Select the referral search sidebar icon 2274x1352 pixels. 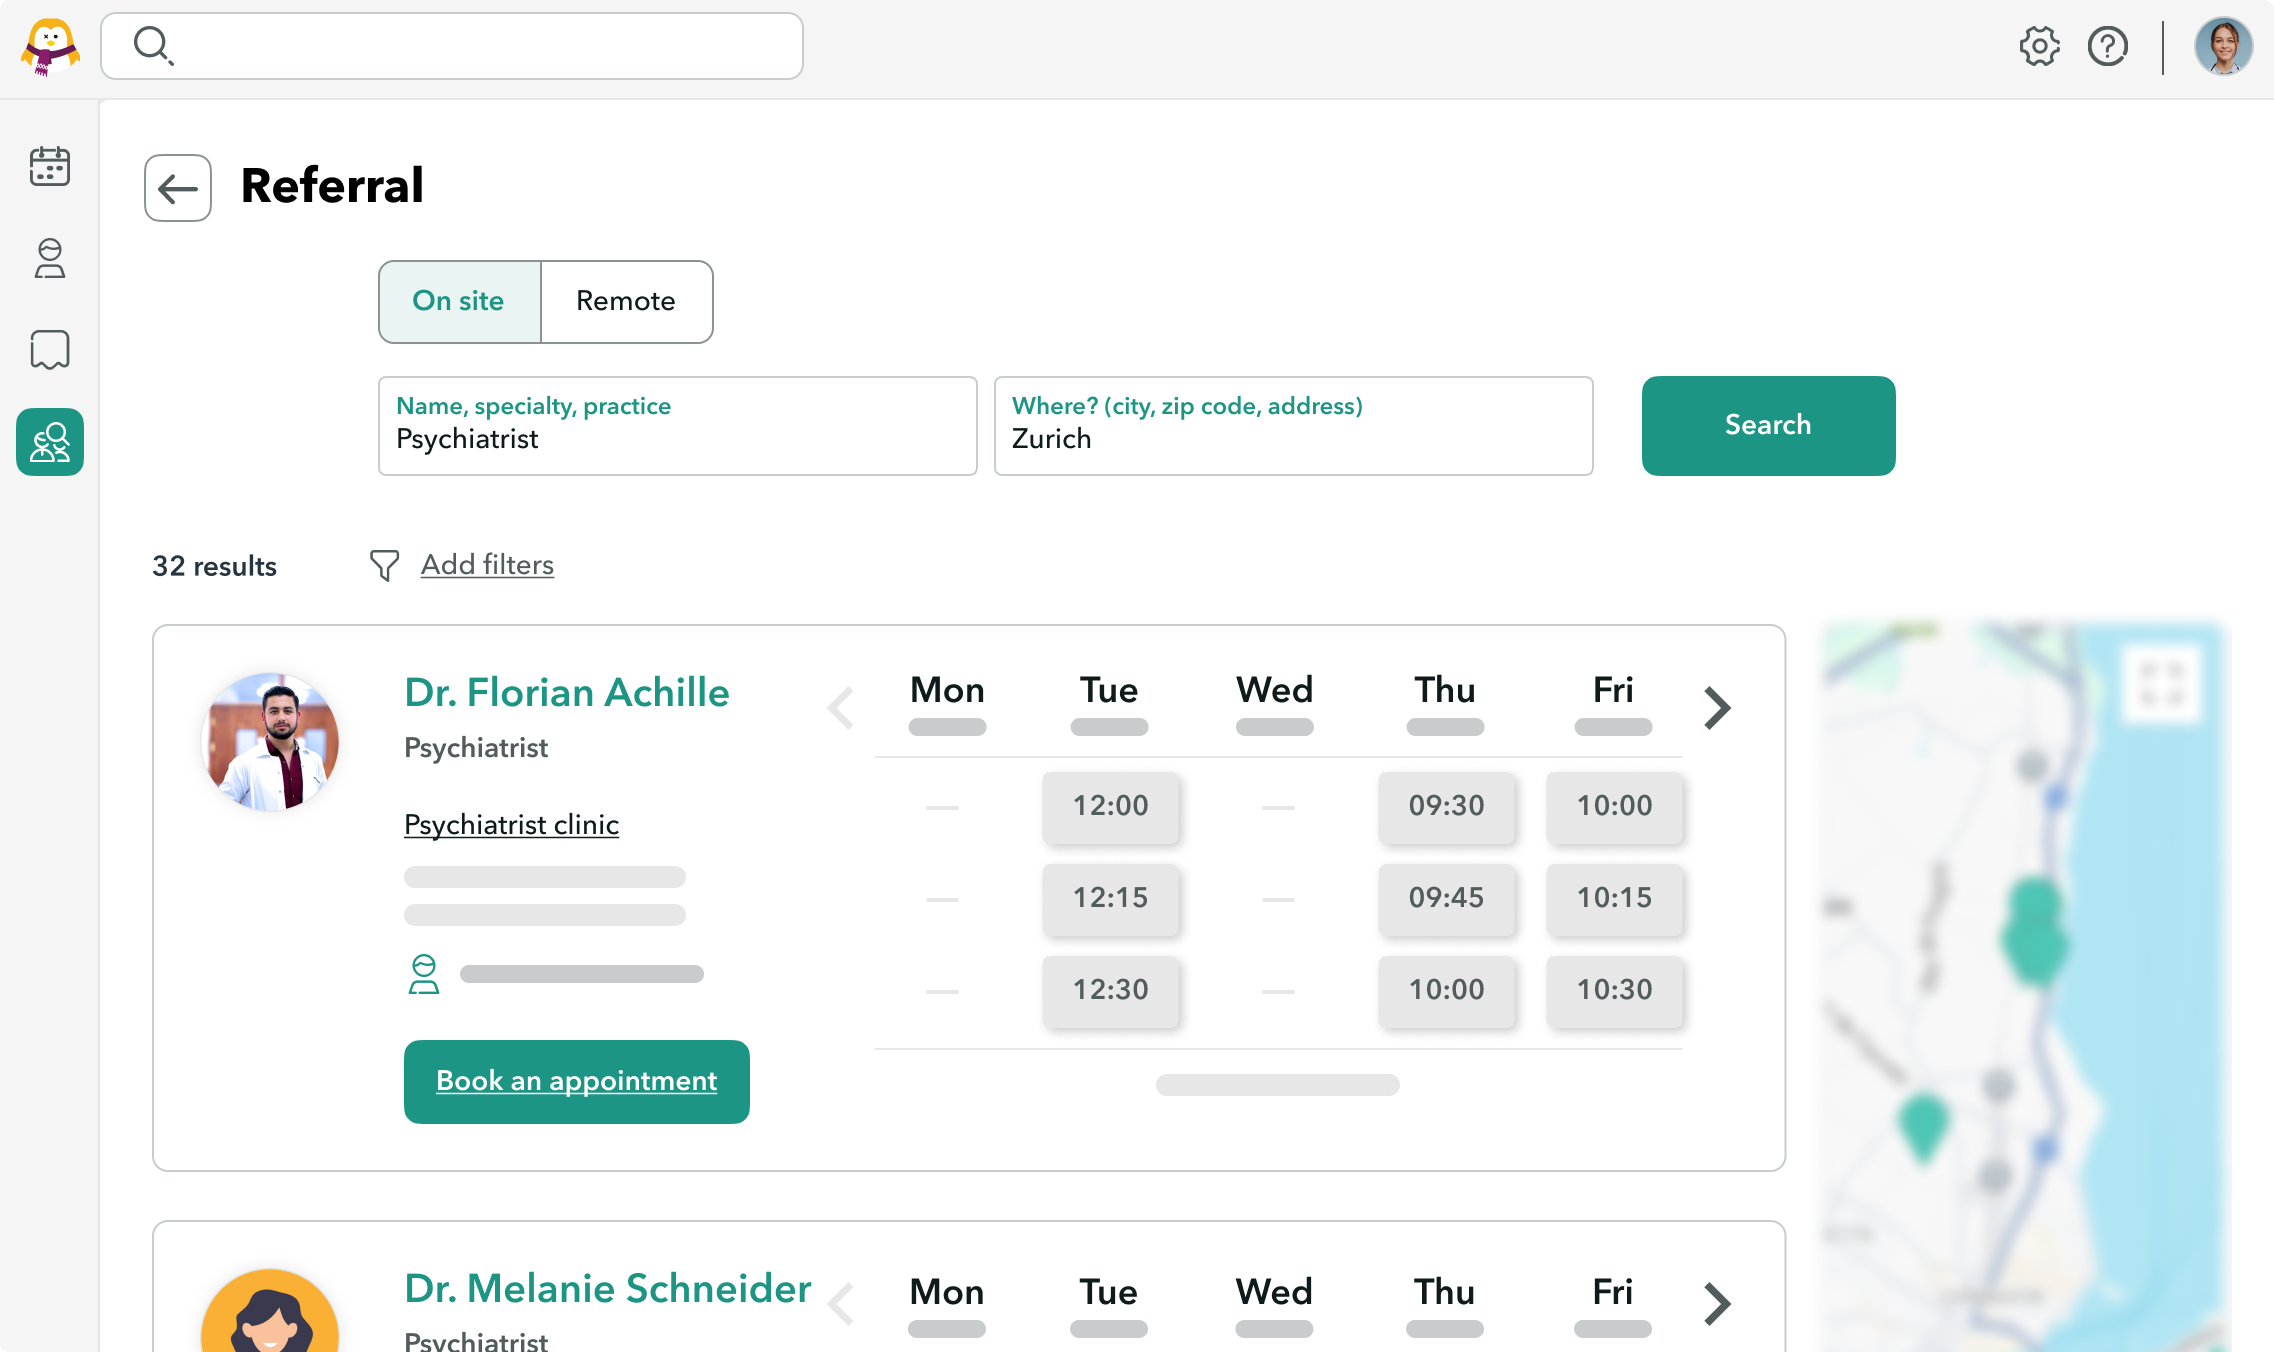[50, 442]
